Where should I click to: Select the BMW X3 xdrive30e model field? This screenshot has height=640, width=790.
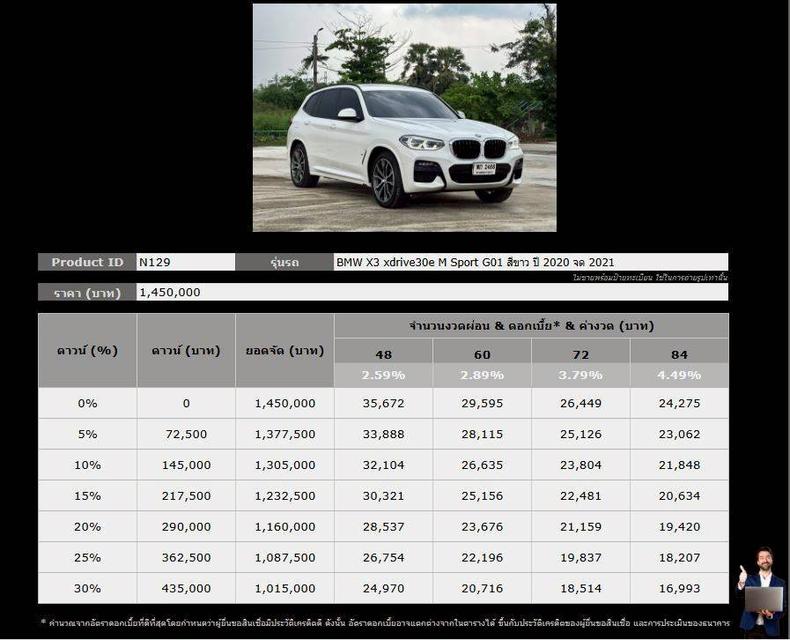pyautogui.click(x=530, y=262)
